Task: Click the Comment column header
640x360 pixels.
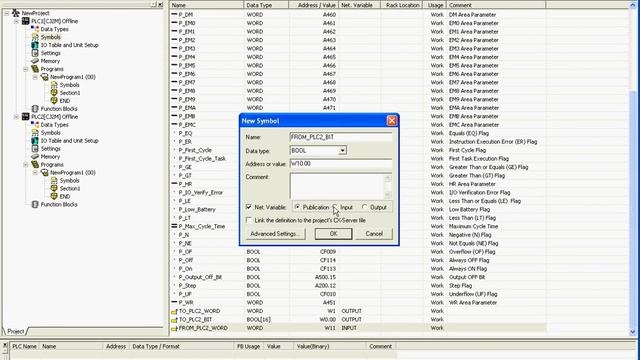Action: (496, 5)
